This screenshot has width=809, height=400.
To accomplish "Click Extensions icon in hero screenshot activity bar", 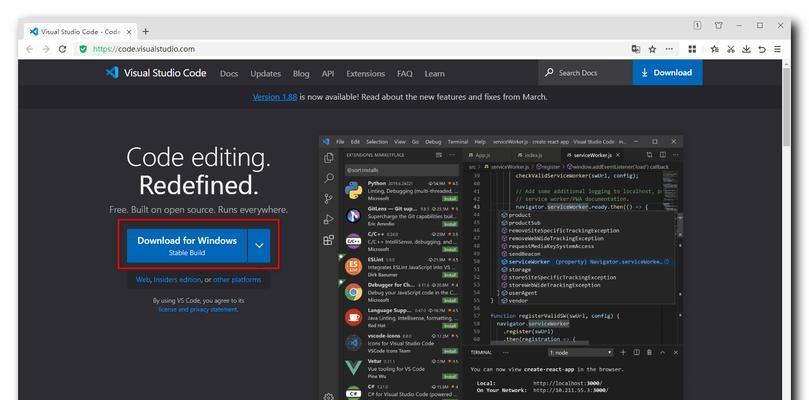I will tap(328, 240).
